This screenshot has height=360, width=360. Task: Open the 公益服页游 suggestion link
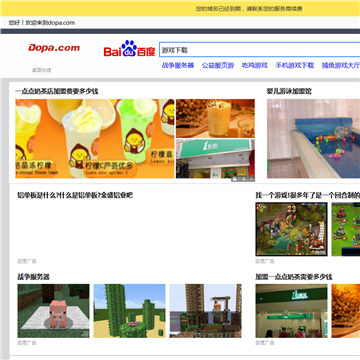218,65
